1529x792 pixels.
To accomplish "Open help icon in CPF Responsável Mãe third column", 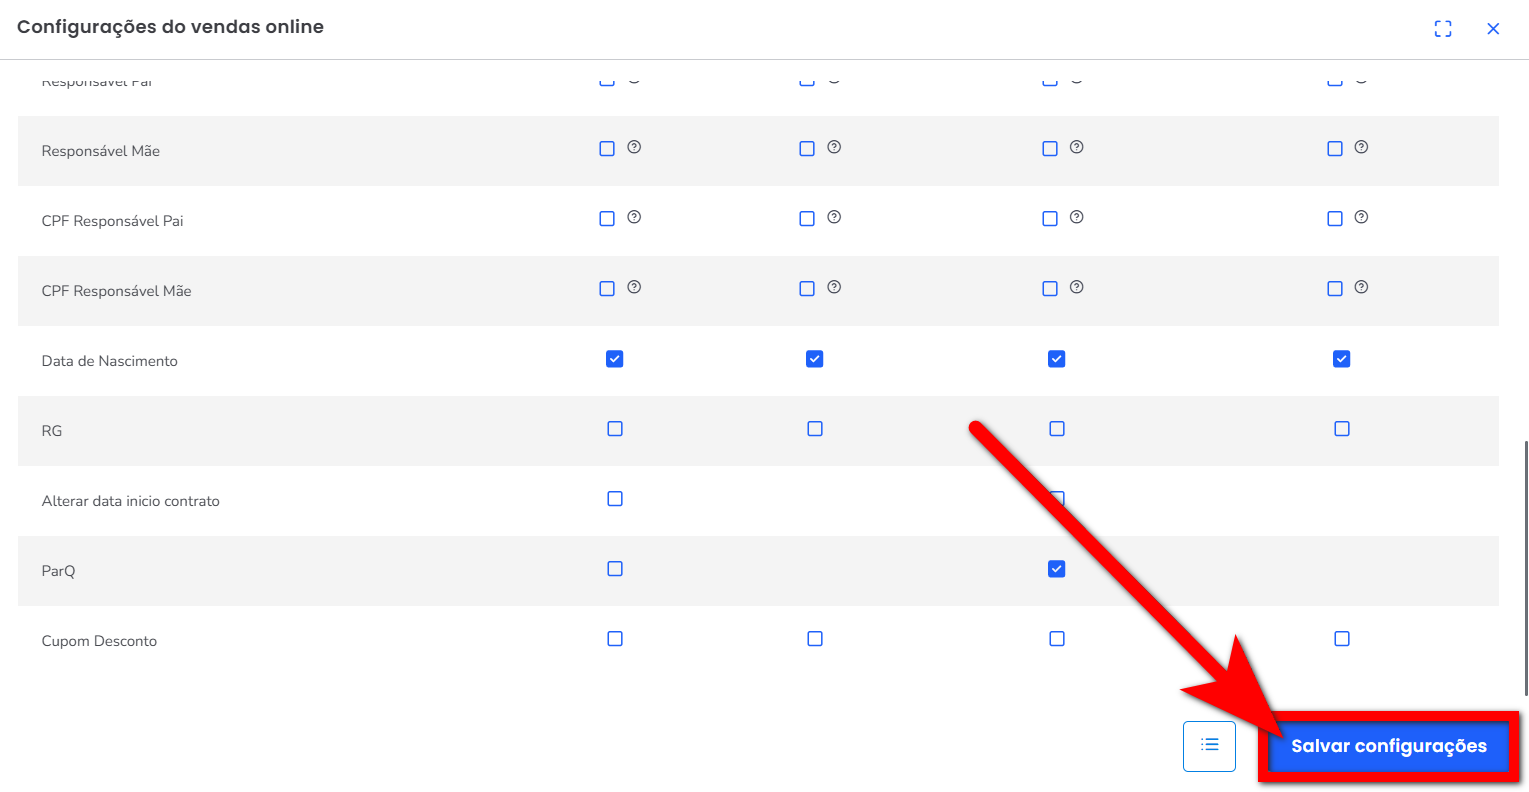I will click(1076, 287).
